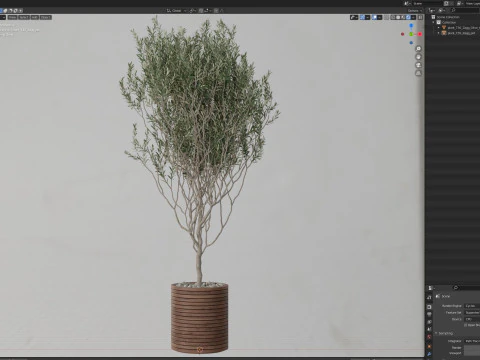Toggle perspective/orthographic view icon
Screen dimensions: 480x360
pyautogui.click(x=418, y=73)
